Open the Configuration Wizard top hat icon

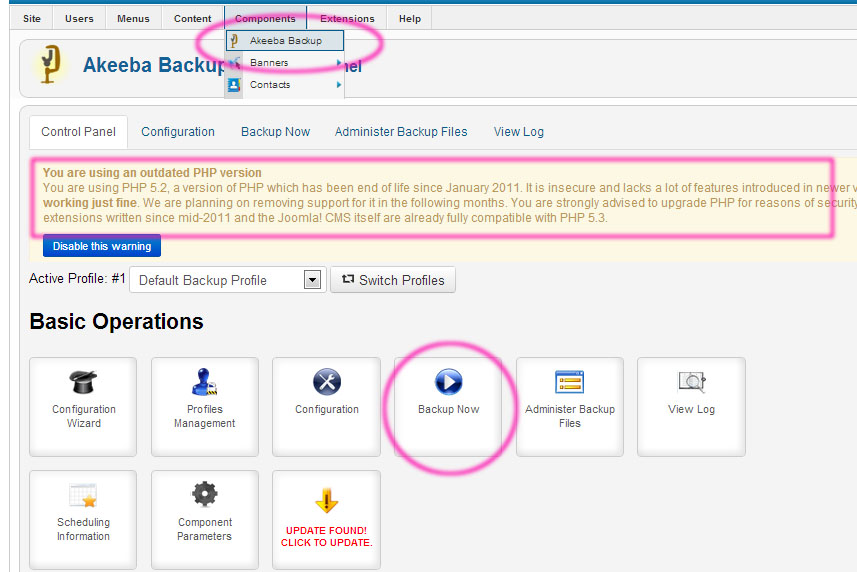[83, 382]
